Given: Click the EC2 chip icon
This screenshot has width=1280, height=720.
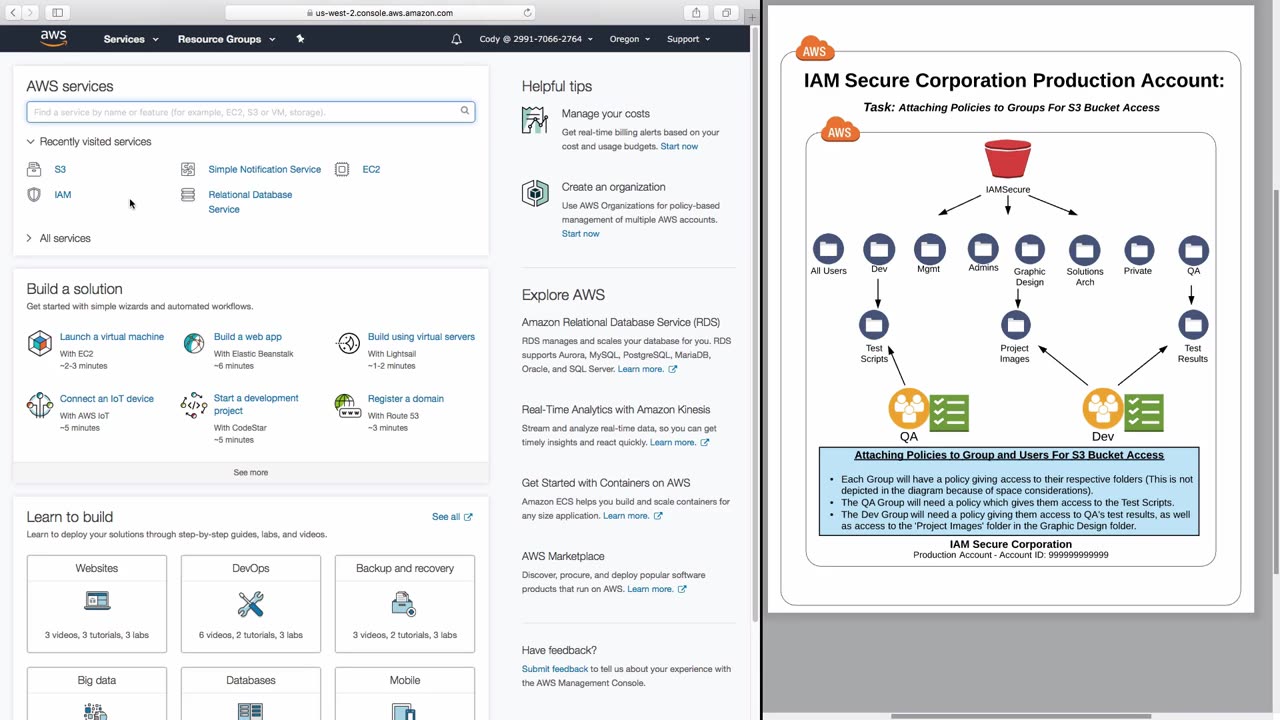Looking at the screenshot, I should pyautogui.click(x=342, y=169).
